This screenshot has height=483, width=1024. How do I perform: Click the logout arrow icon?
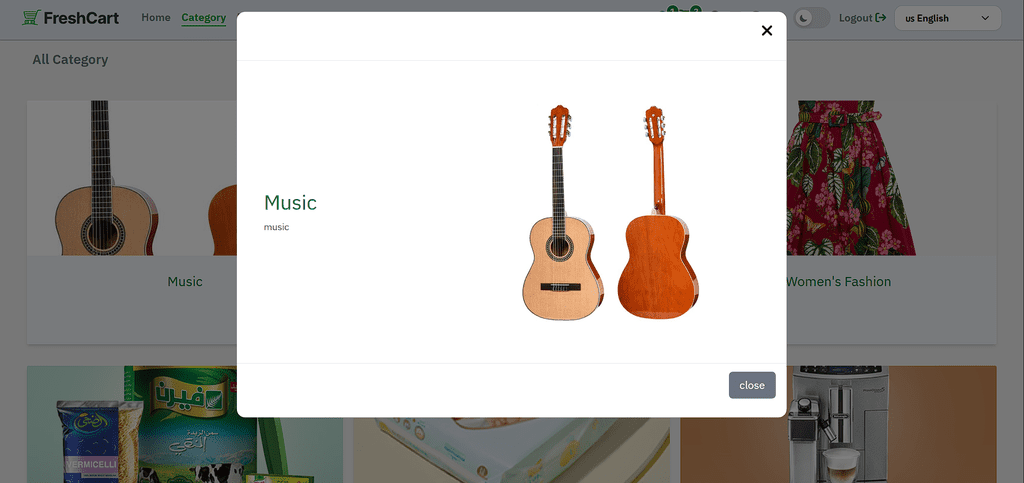pos(881,18)
